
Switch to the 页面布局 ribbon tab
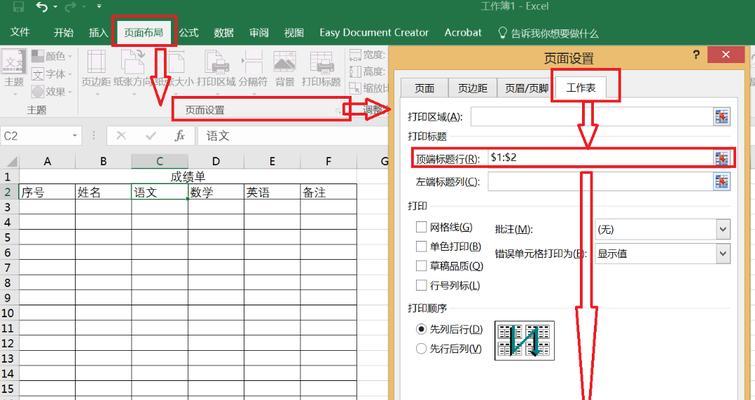tap(143, 33)
